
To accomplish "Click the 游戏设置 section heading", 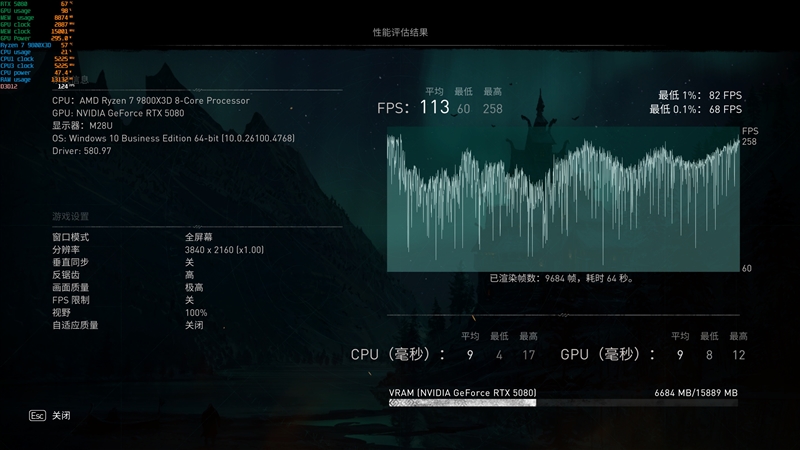I will [70, 216].
